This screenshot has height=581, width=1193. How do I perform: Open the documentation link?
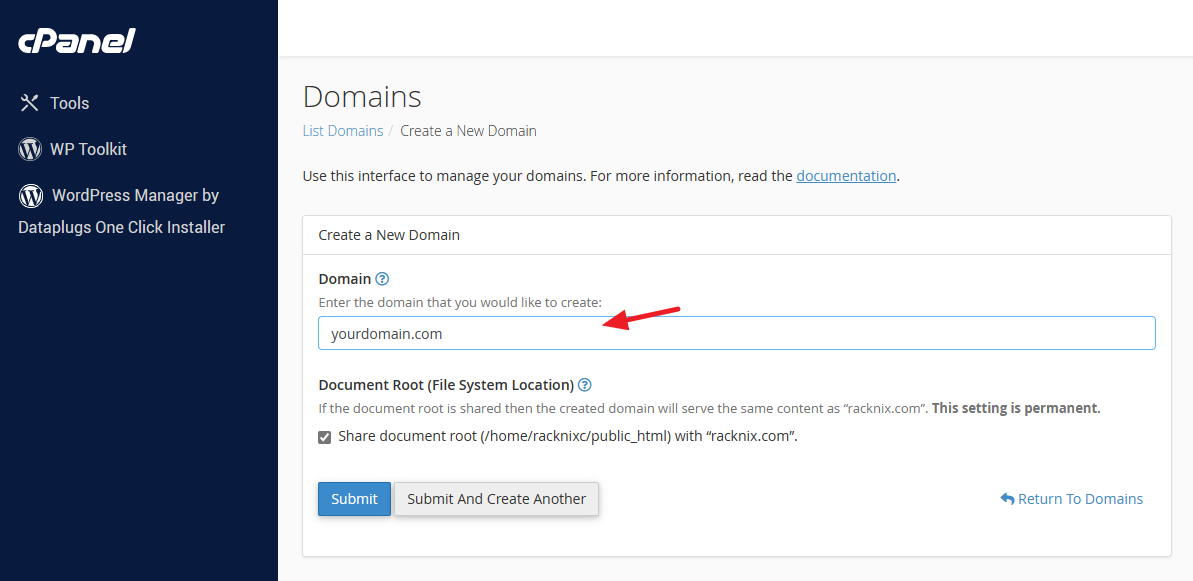[846, 175]
